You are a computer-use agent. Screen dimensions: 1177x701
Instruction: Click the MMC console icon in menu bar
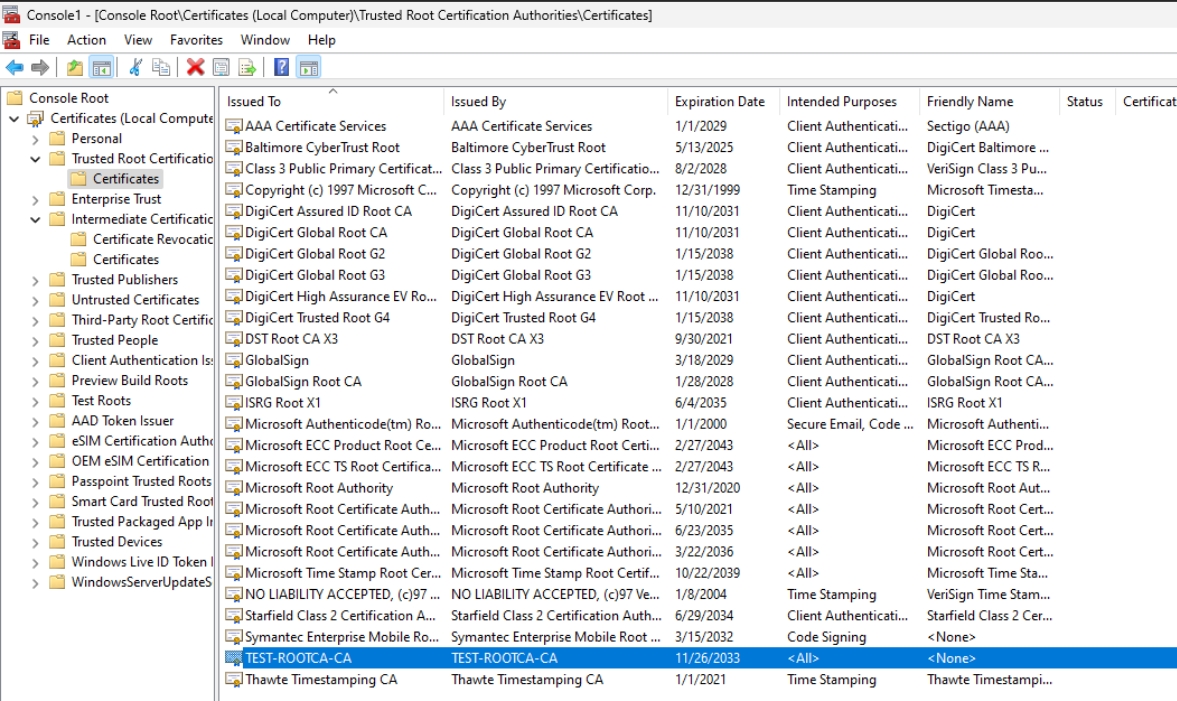11,40
